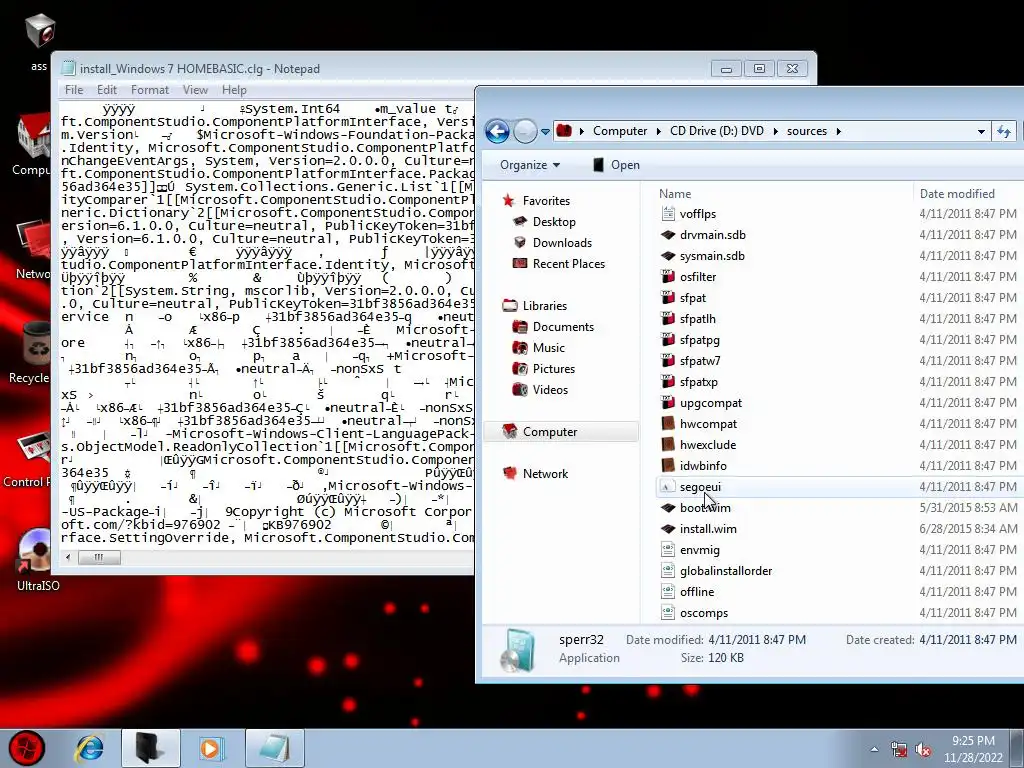This screenshot has height=768, width=1024.
Task: Select the hwexclude file icon
Action: [x=667, y=445]
